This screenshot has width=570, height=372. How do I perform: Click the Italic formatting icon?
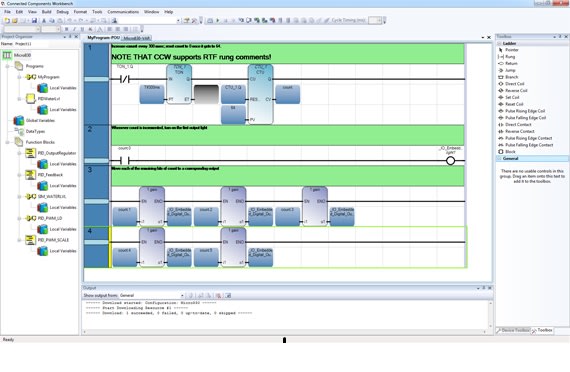75,29
